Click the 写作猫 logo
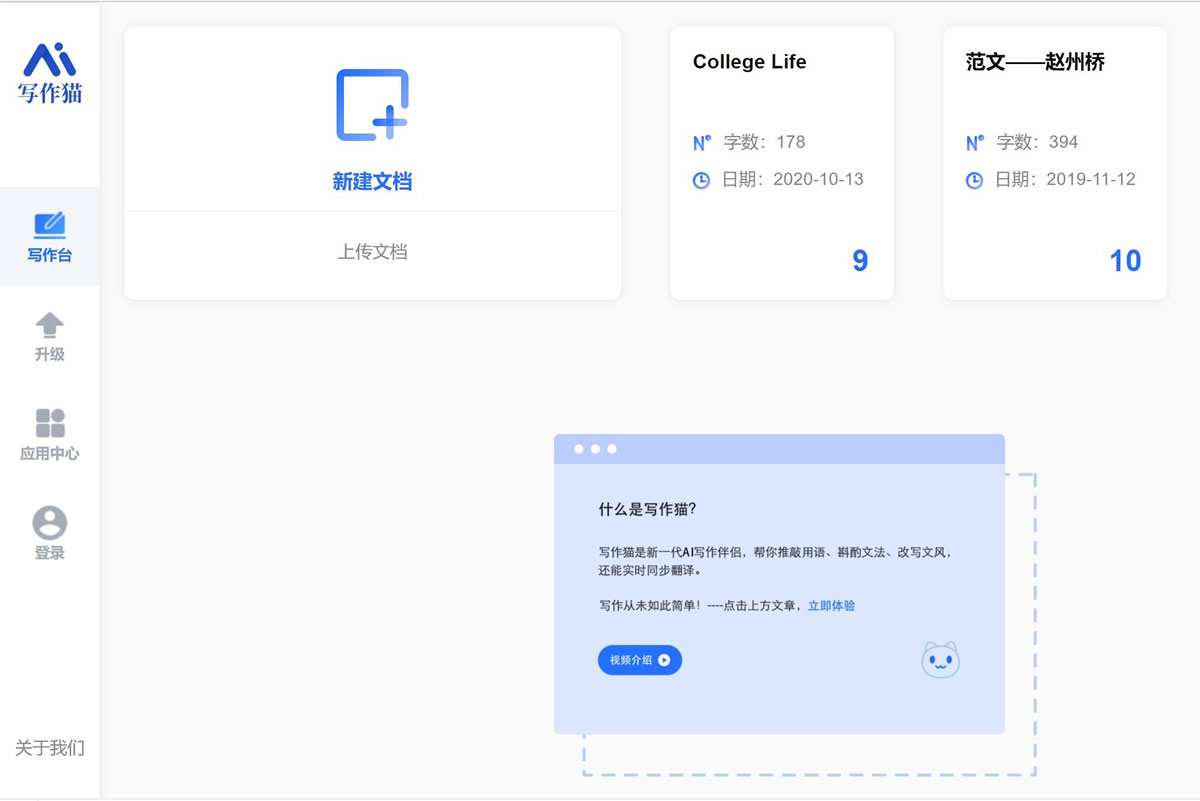 point(50,73)
